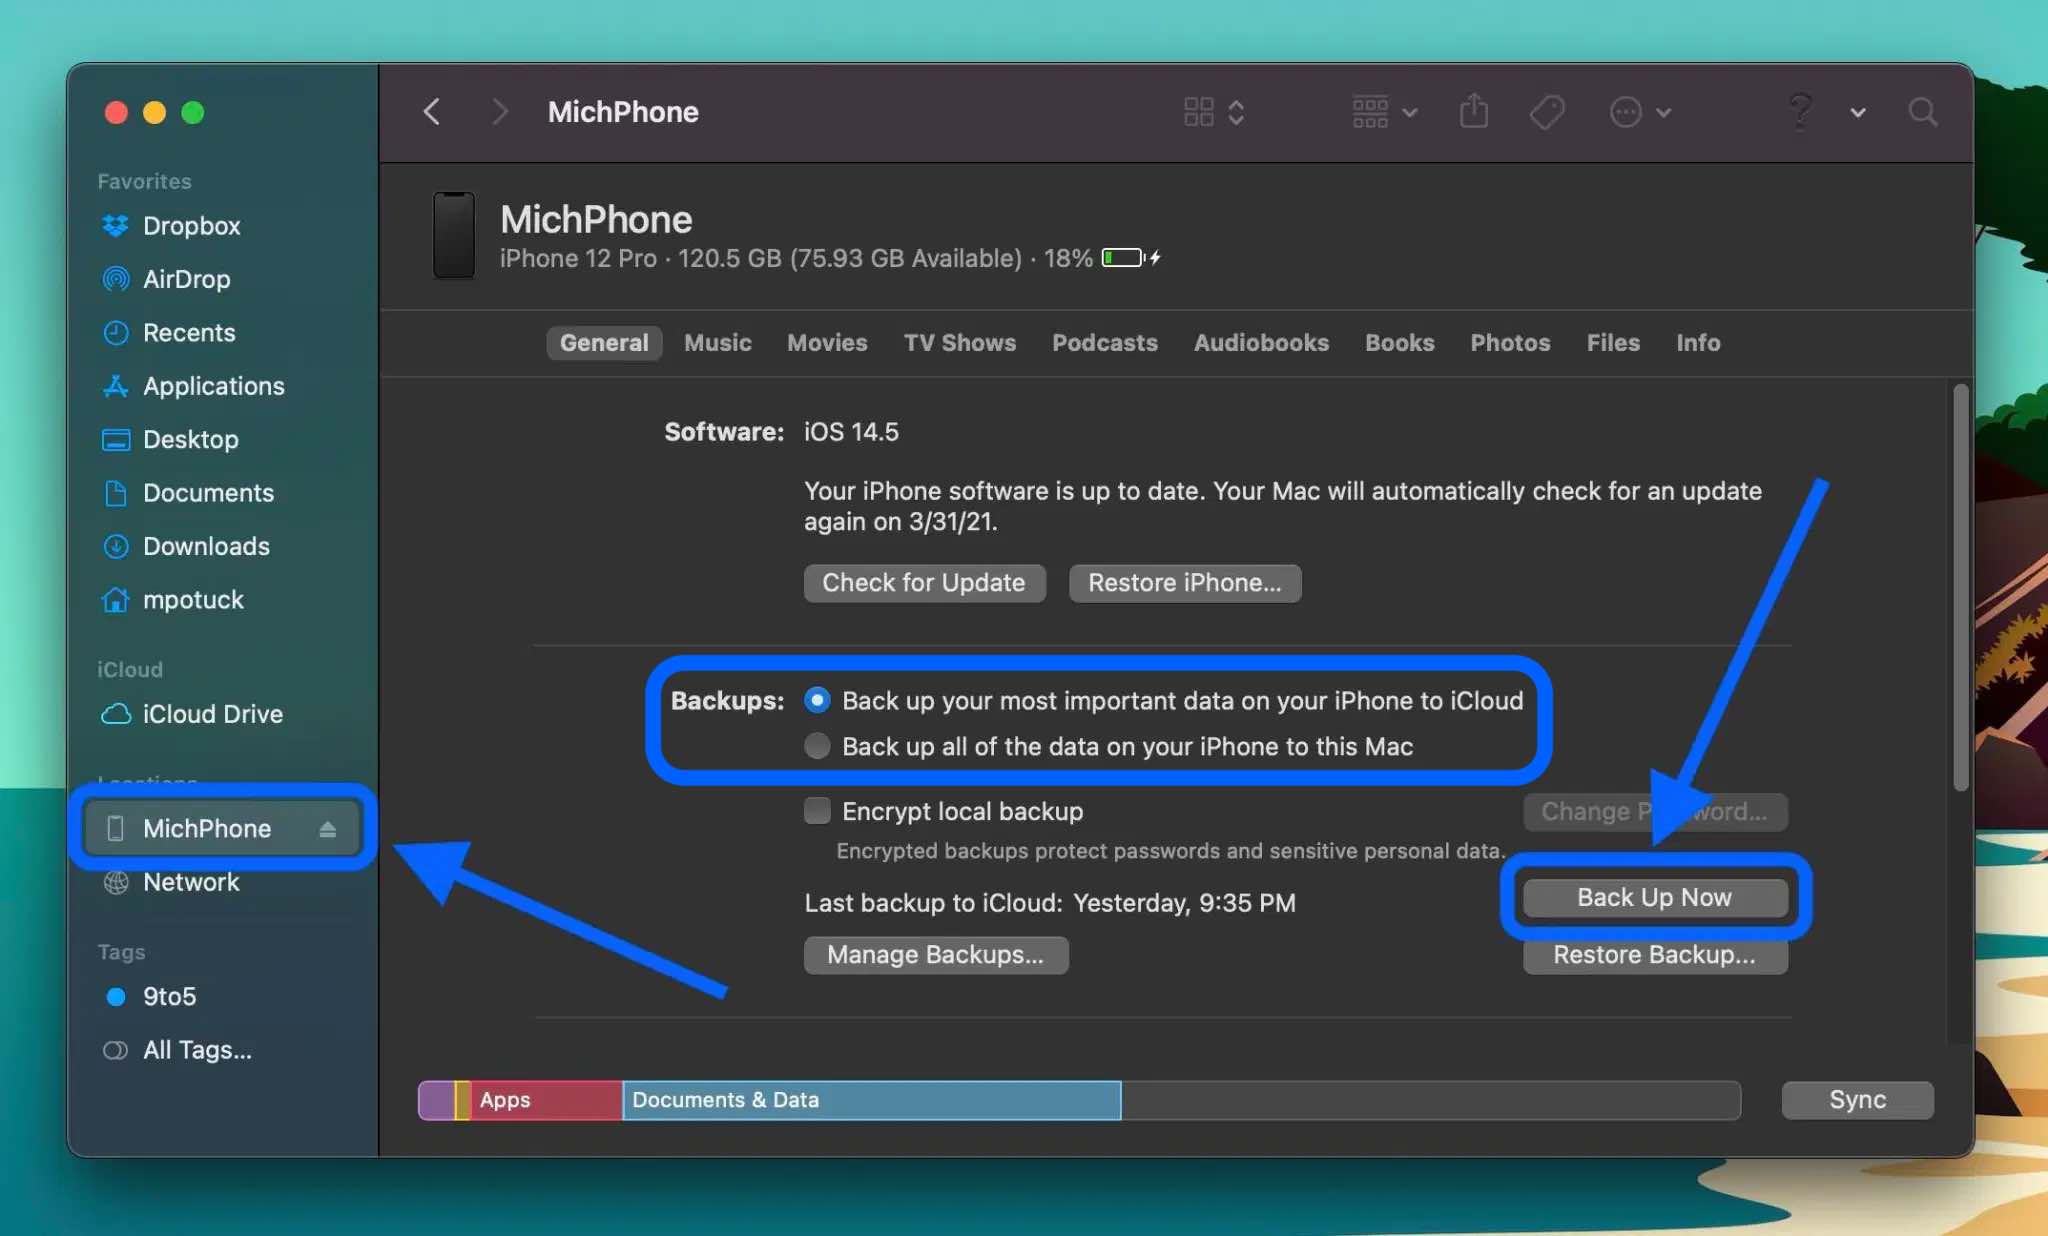The width and height of the screenshot is (2048, 1236).
Task: Open Dropbox from the sidebar
Action: tap(190, 226)
